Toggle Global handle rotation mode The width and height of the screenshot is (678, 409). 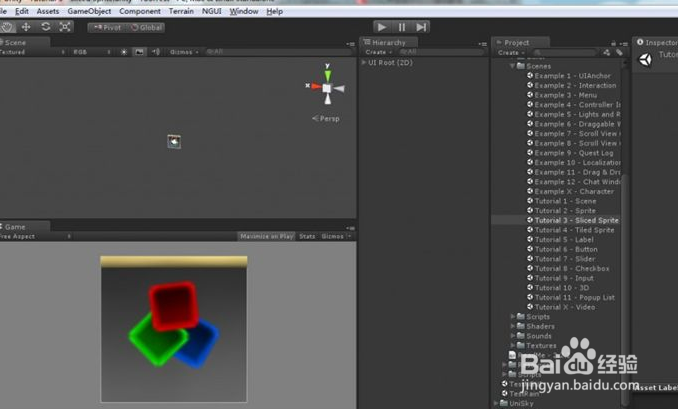pyautogui.click(x=146, y=28)
